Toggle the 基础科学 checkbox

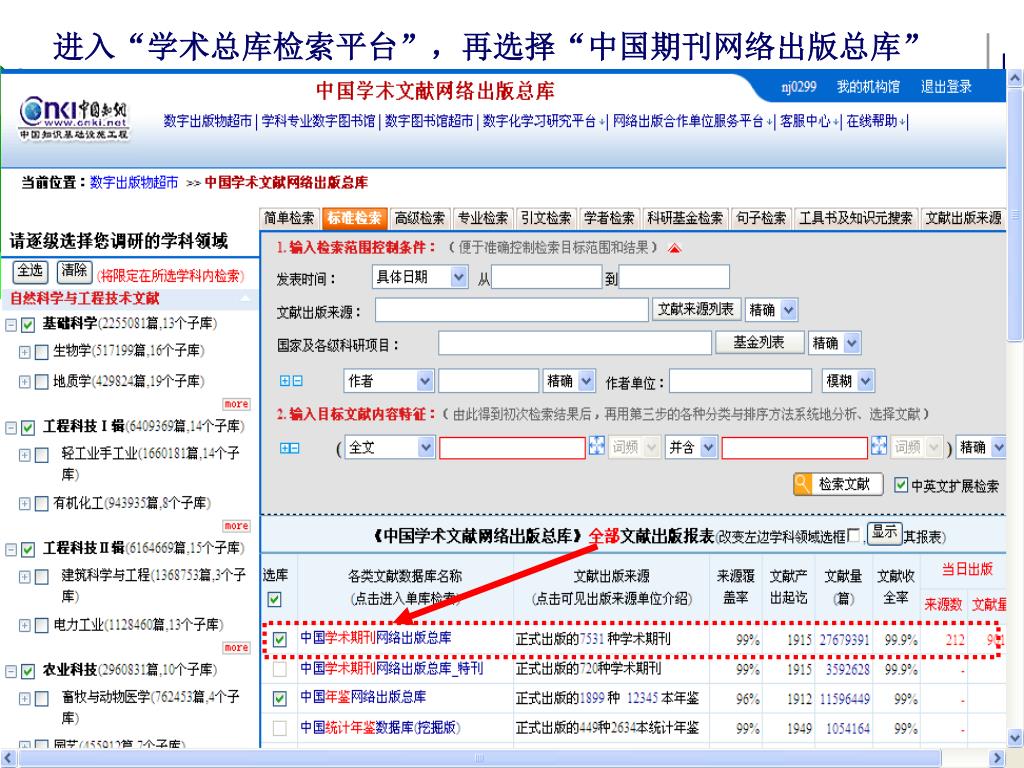27,325
